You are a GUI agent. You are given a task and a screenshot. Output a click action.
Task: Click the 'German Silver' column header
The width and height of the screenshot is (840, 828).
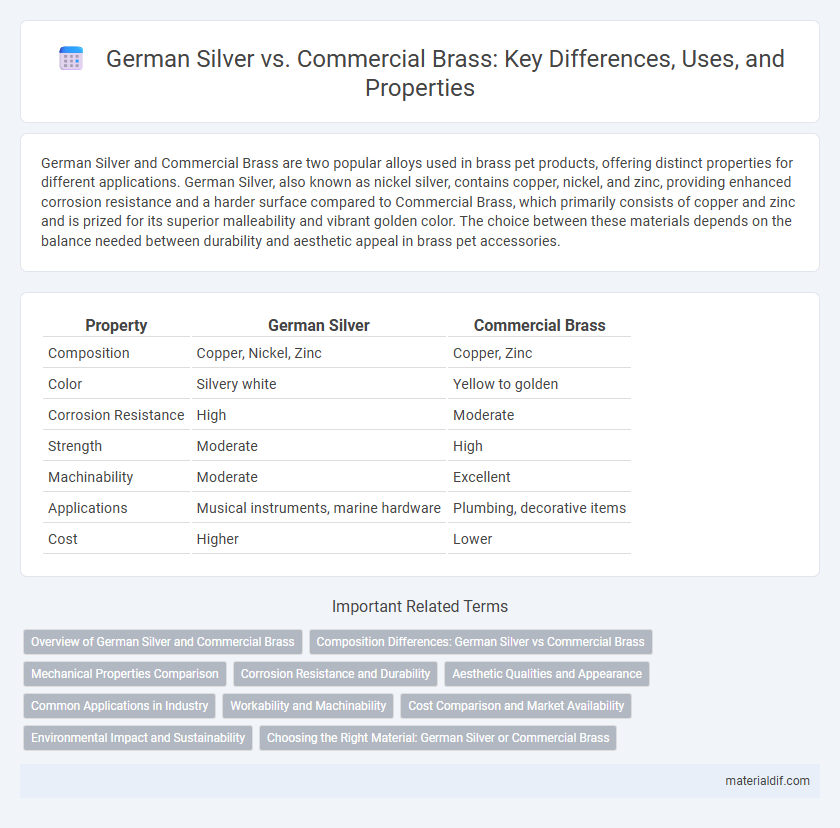click(319, 325)
